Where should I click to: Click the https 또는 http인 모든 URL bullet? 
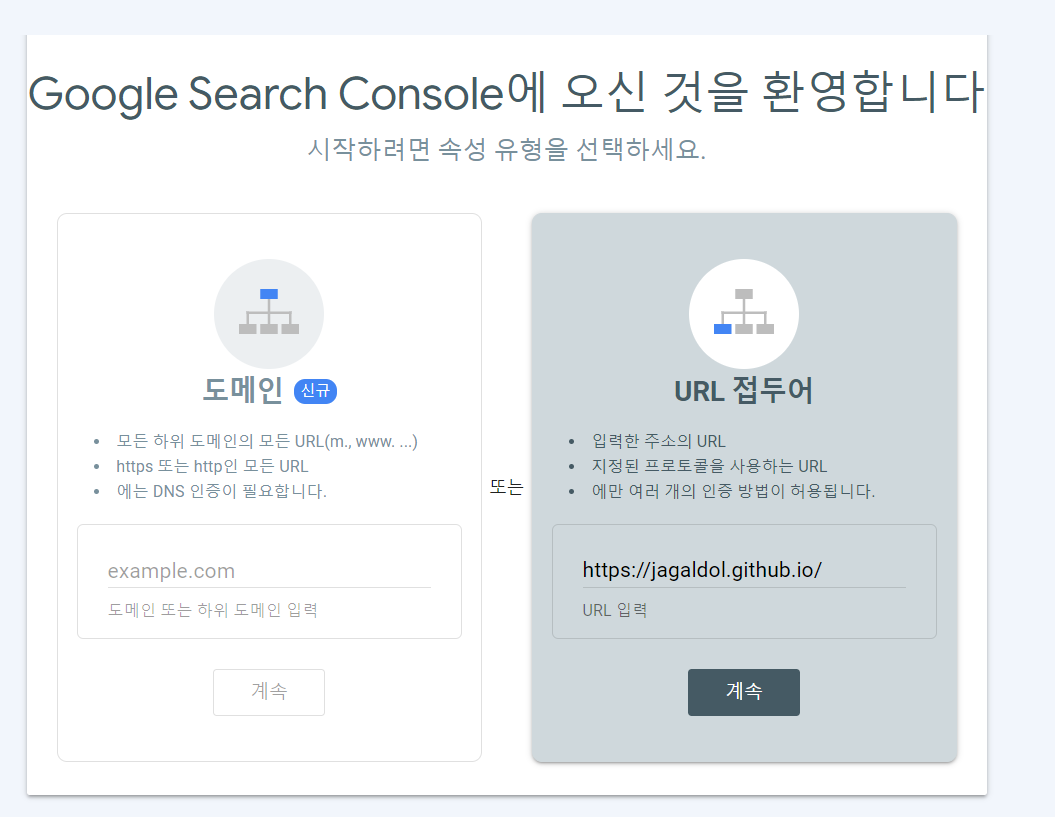click(212, 466)
